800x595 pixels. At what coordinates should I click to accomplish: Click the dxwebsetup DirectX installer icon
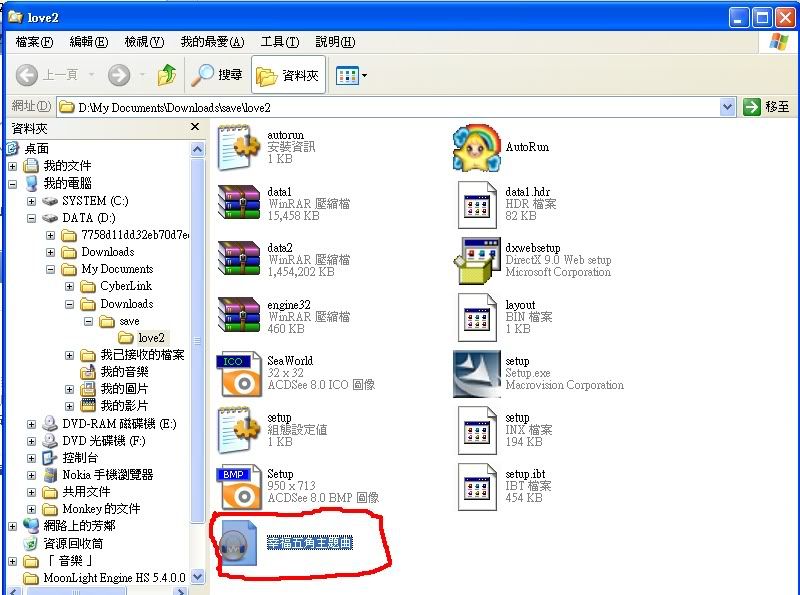pos(476,259)
